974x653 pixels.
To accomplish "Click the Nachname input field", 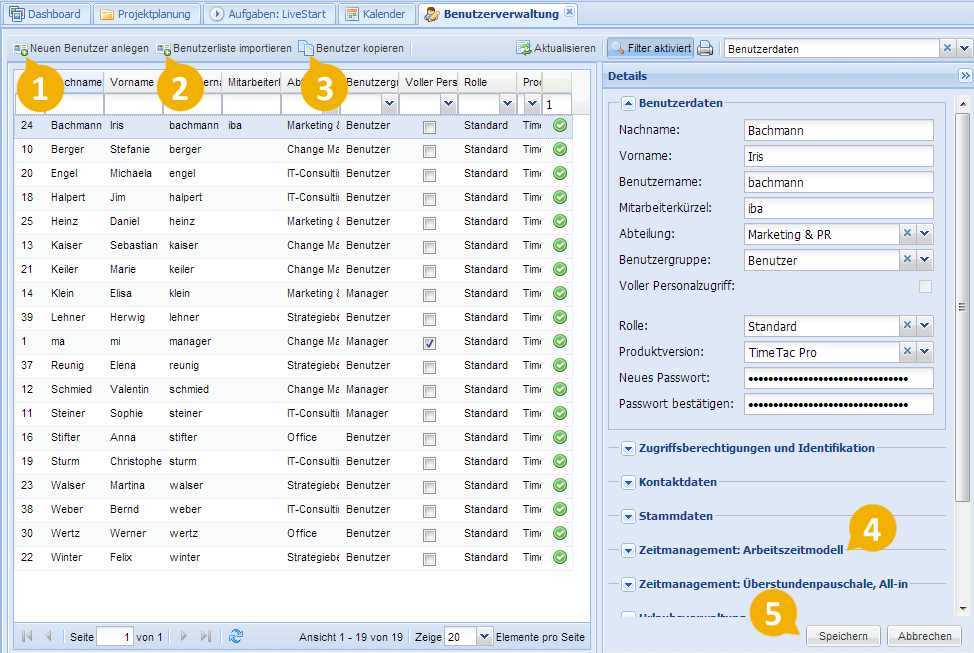I will click(x=839, y=130).
